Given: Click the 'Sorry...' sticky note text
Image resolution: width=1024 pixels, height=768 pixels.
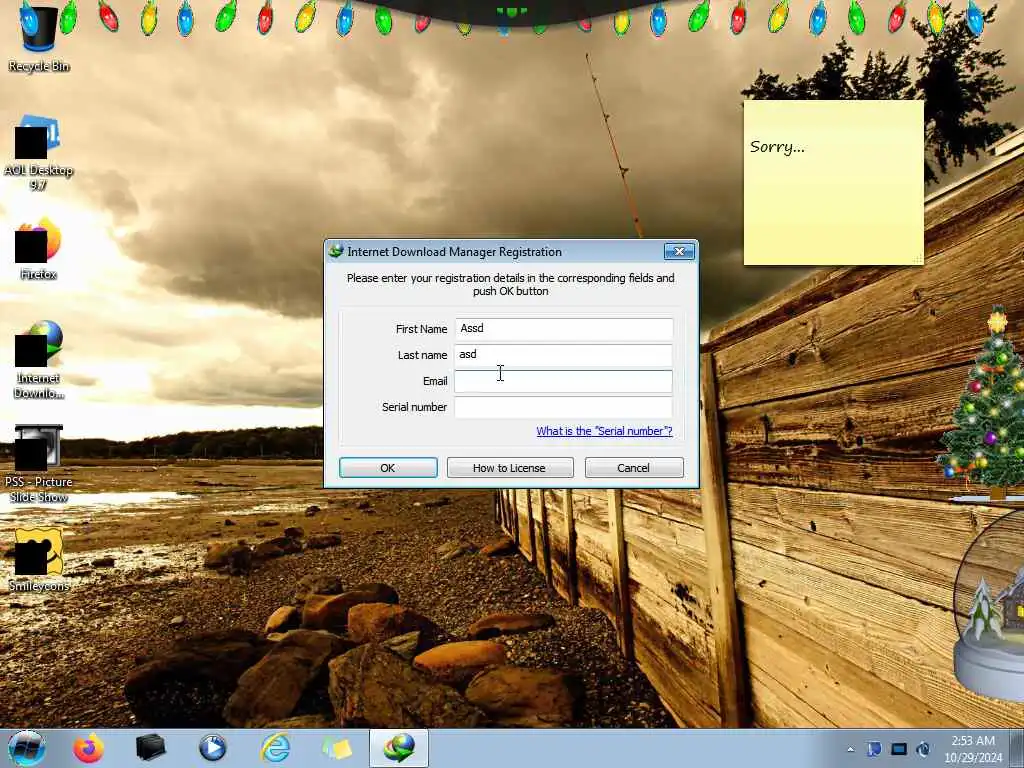Looking at the screenshot, I should pyautogui.click(x=777, y=146).
